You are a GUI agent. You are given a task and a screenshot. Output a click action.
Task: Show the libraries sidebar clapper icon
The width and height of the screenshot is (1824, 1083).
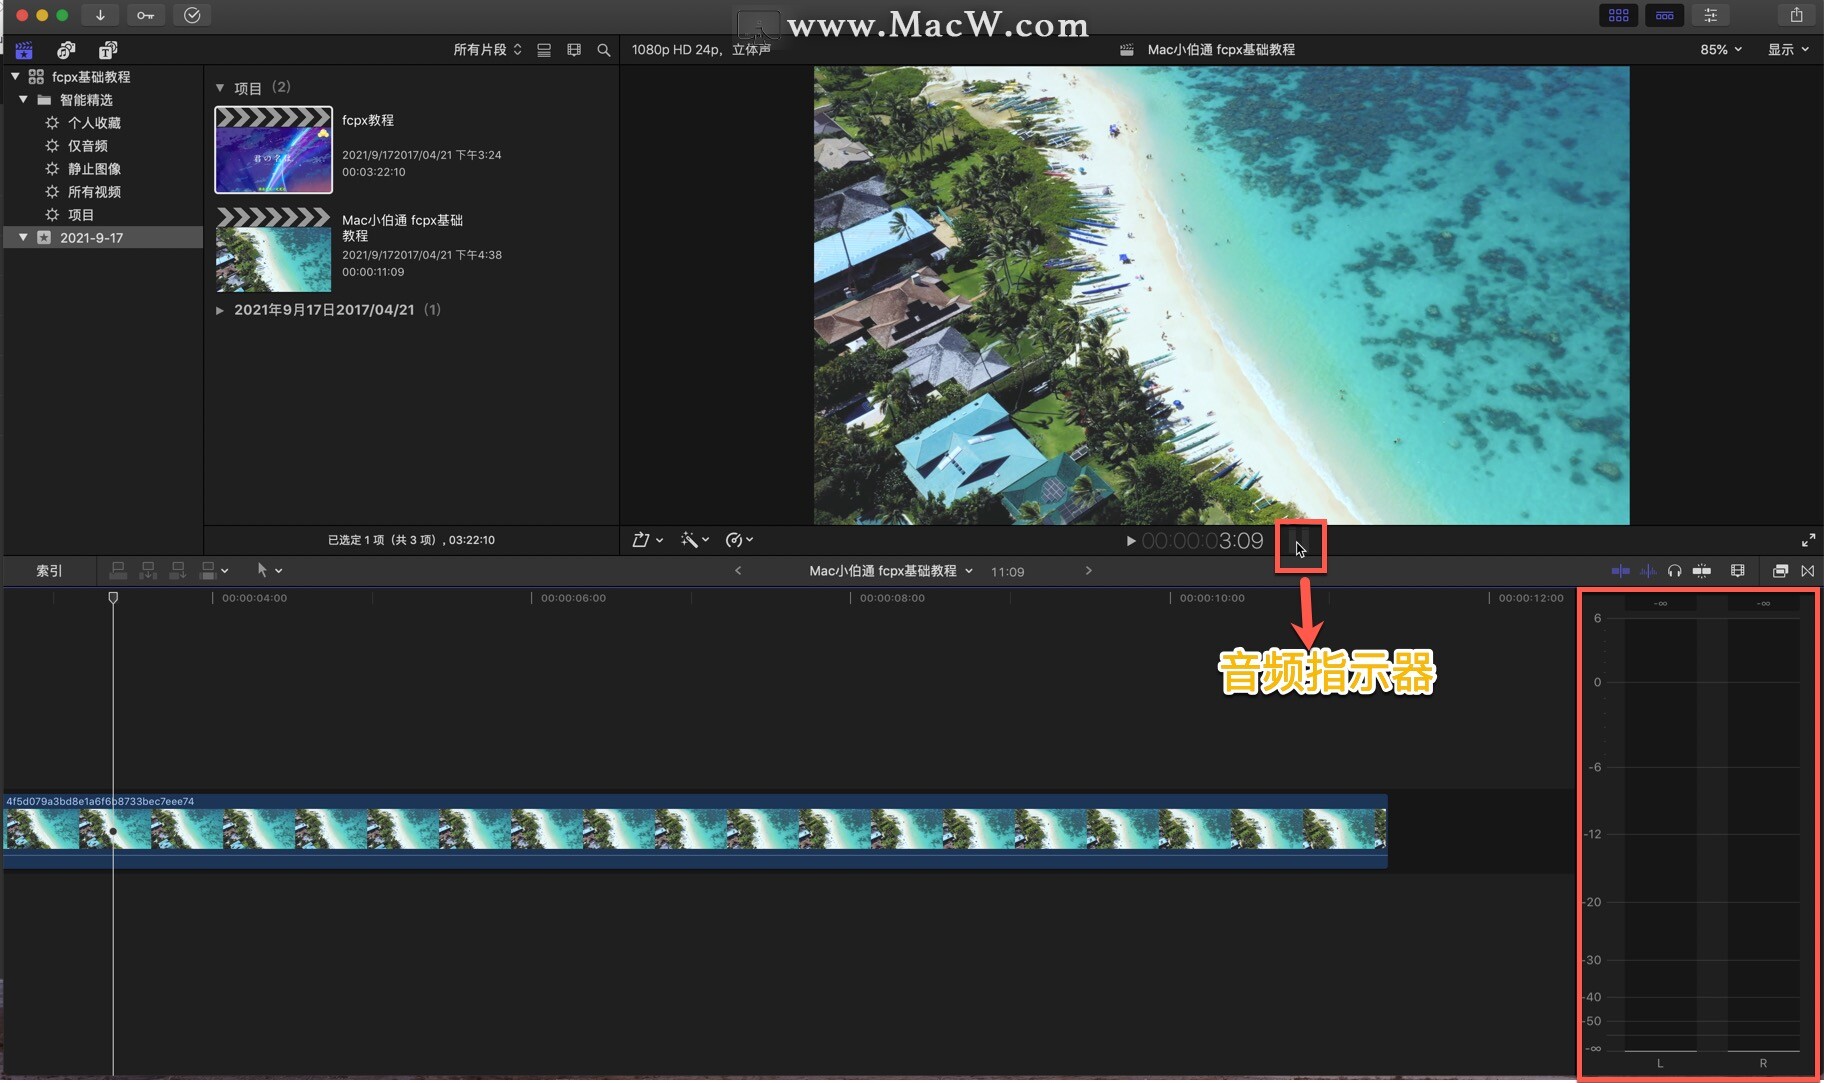point(24,50)
